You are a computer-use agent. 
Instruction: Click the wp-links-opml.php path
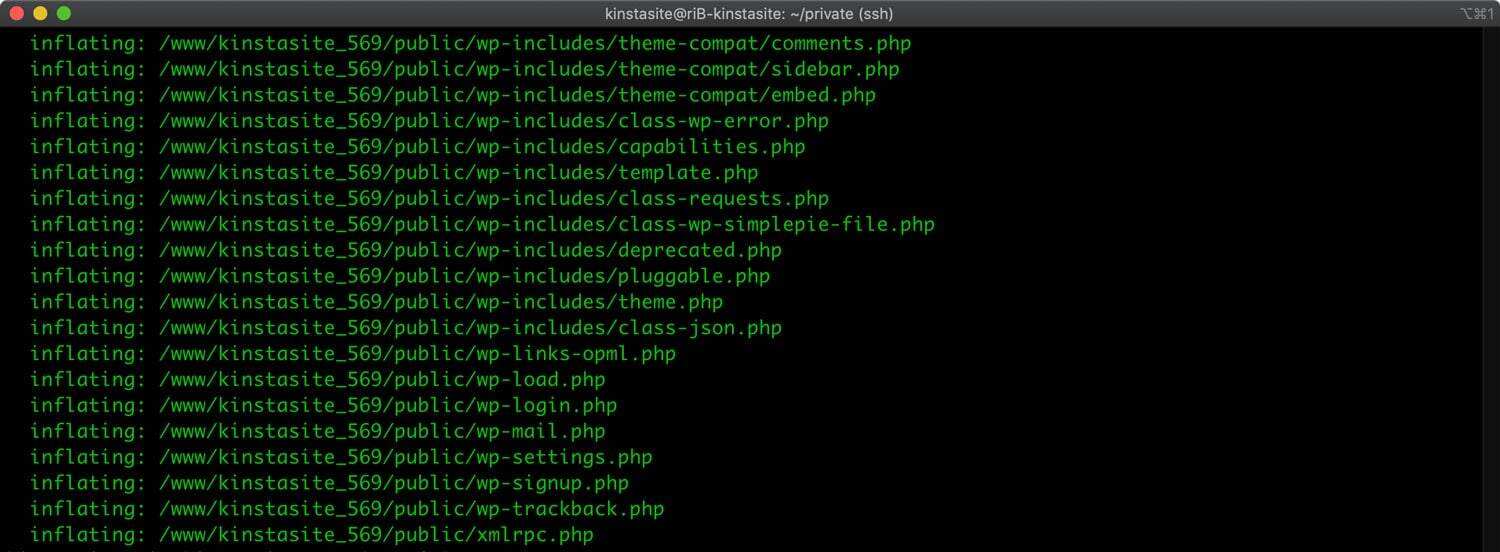(x=417, y=354)
